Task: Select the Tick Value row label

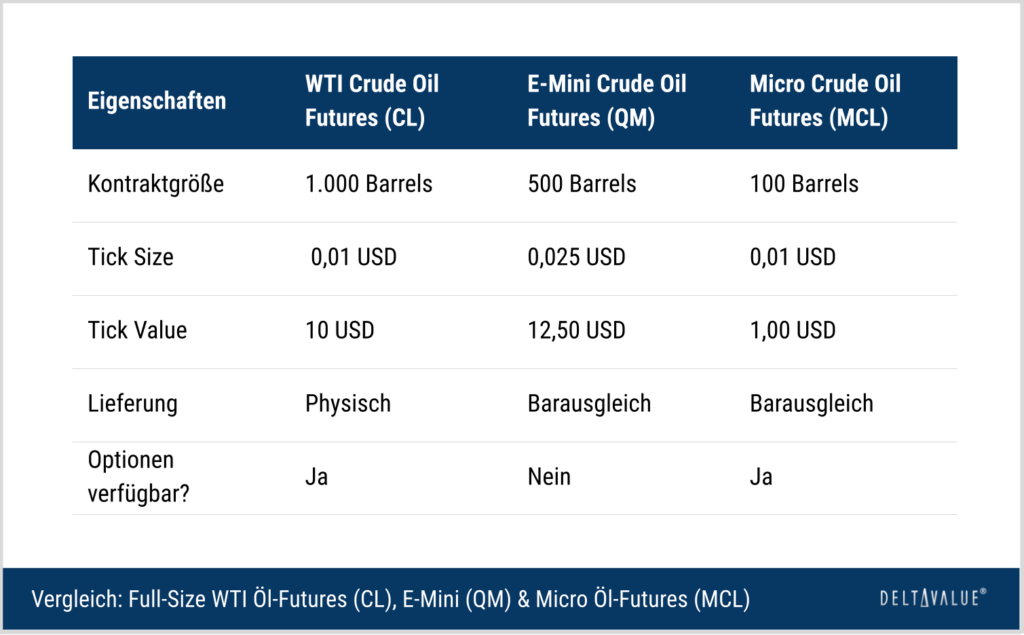Action: click(137, 331)
